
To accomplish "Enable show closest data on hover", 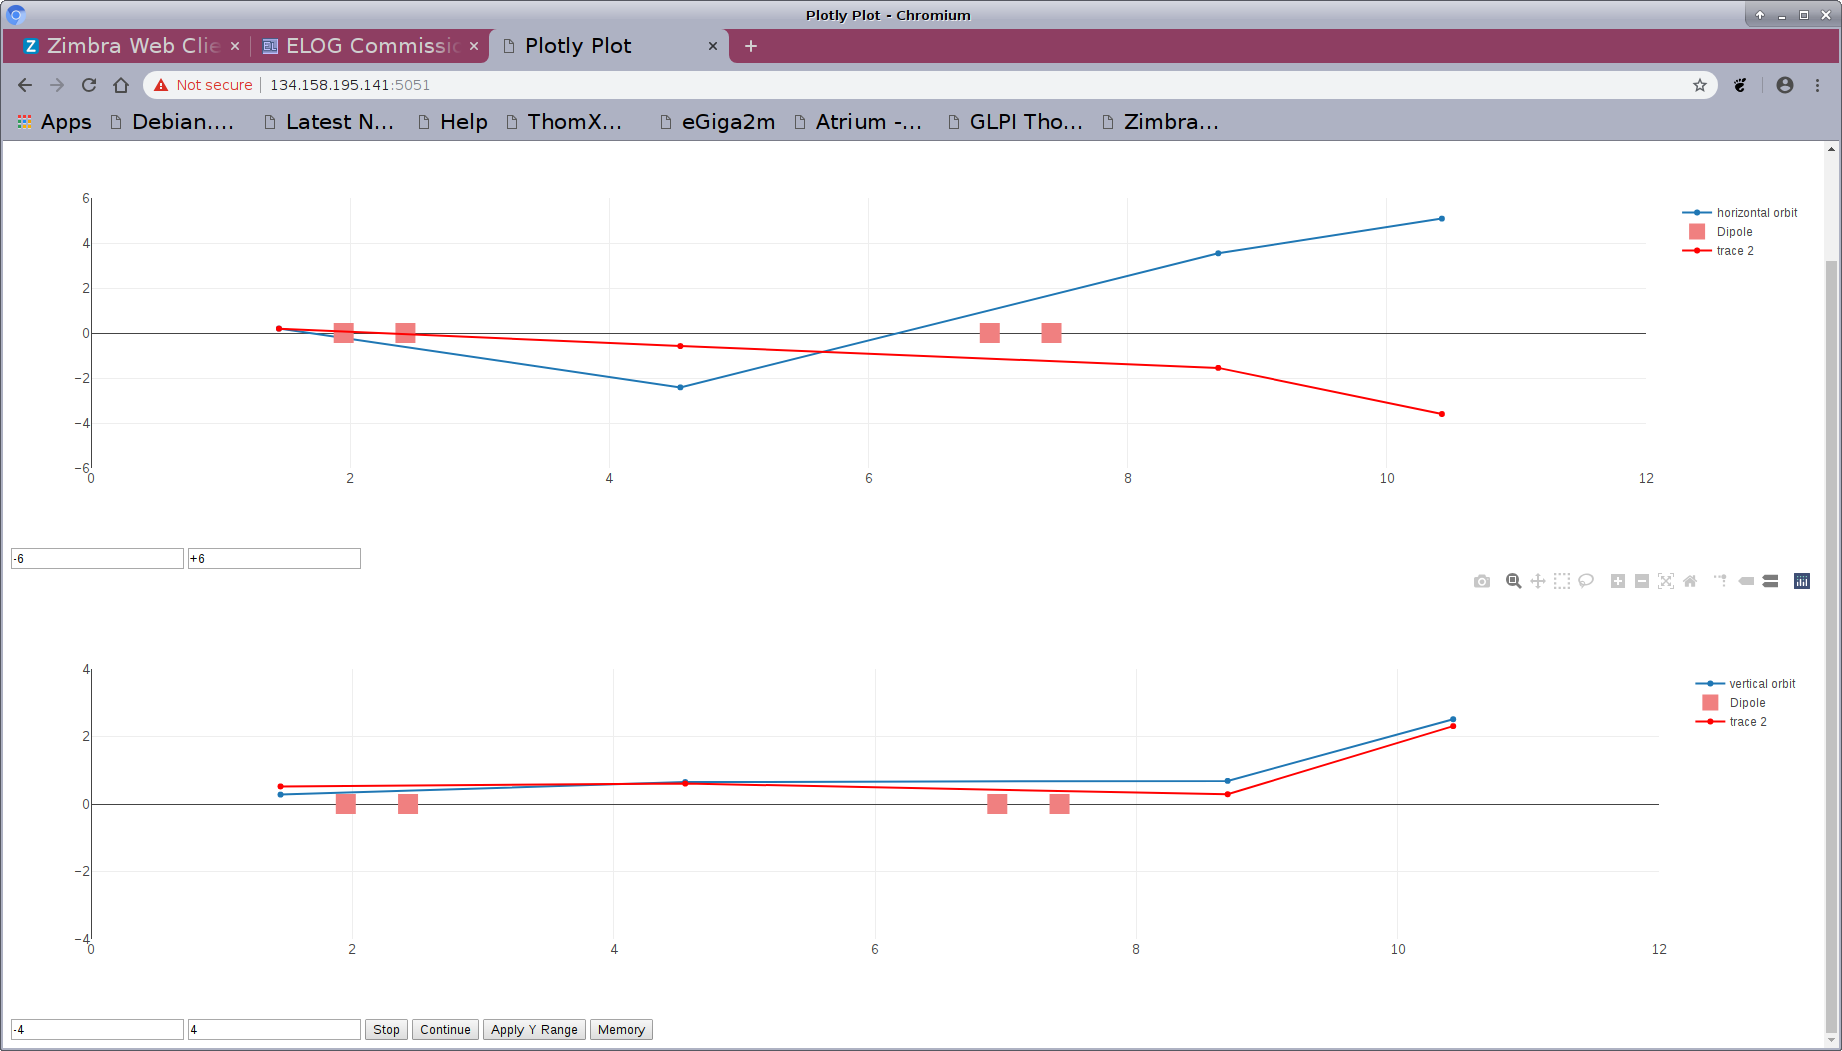I will [1746, 581].
